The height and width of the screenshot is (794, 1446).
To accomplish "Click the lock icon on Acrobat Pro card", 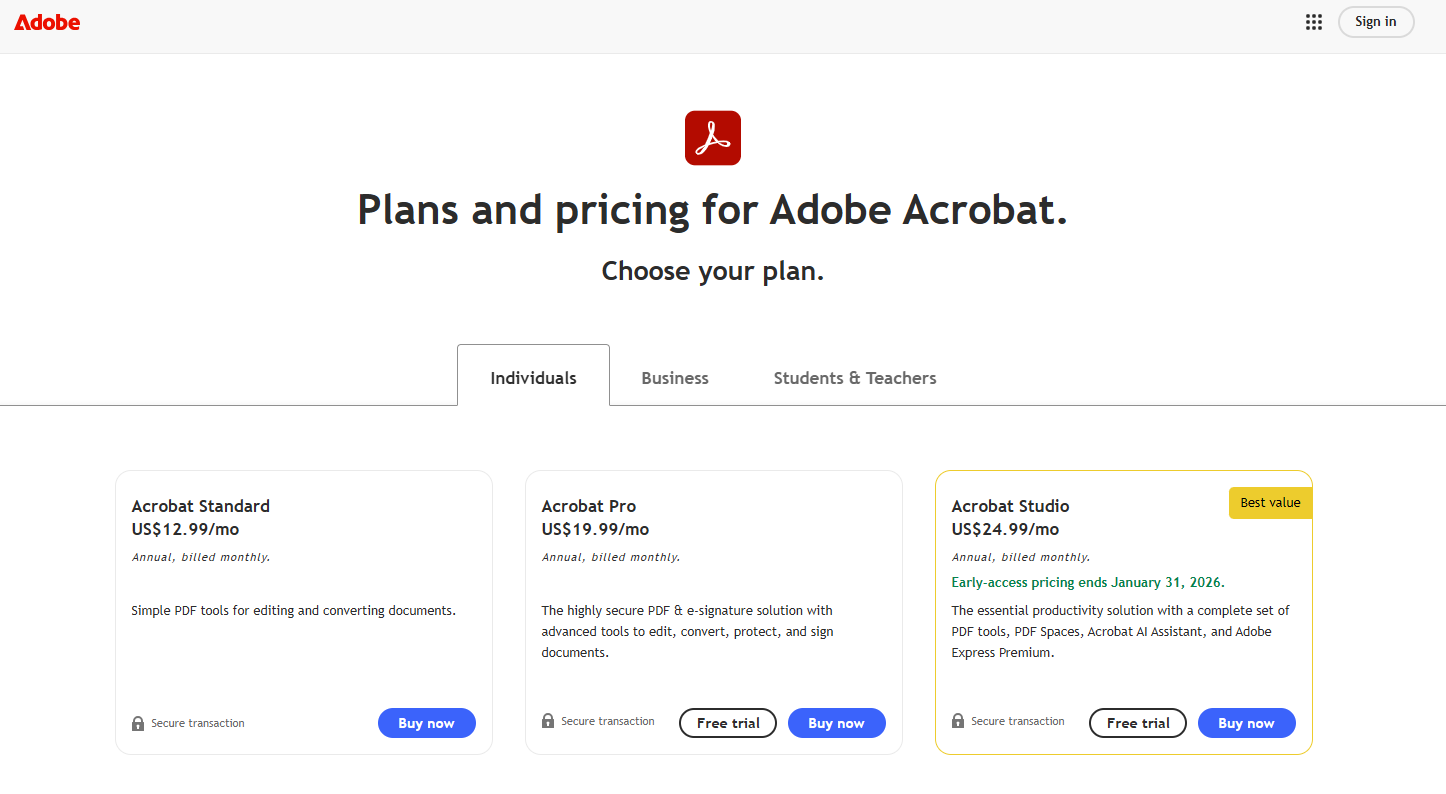I will [547, 720].
